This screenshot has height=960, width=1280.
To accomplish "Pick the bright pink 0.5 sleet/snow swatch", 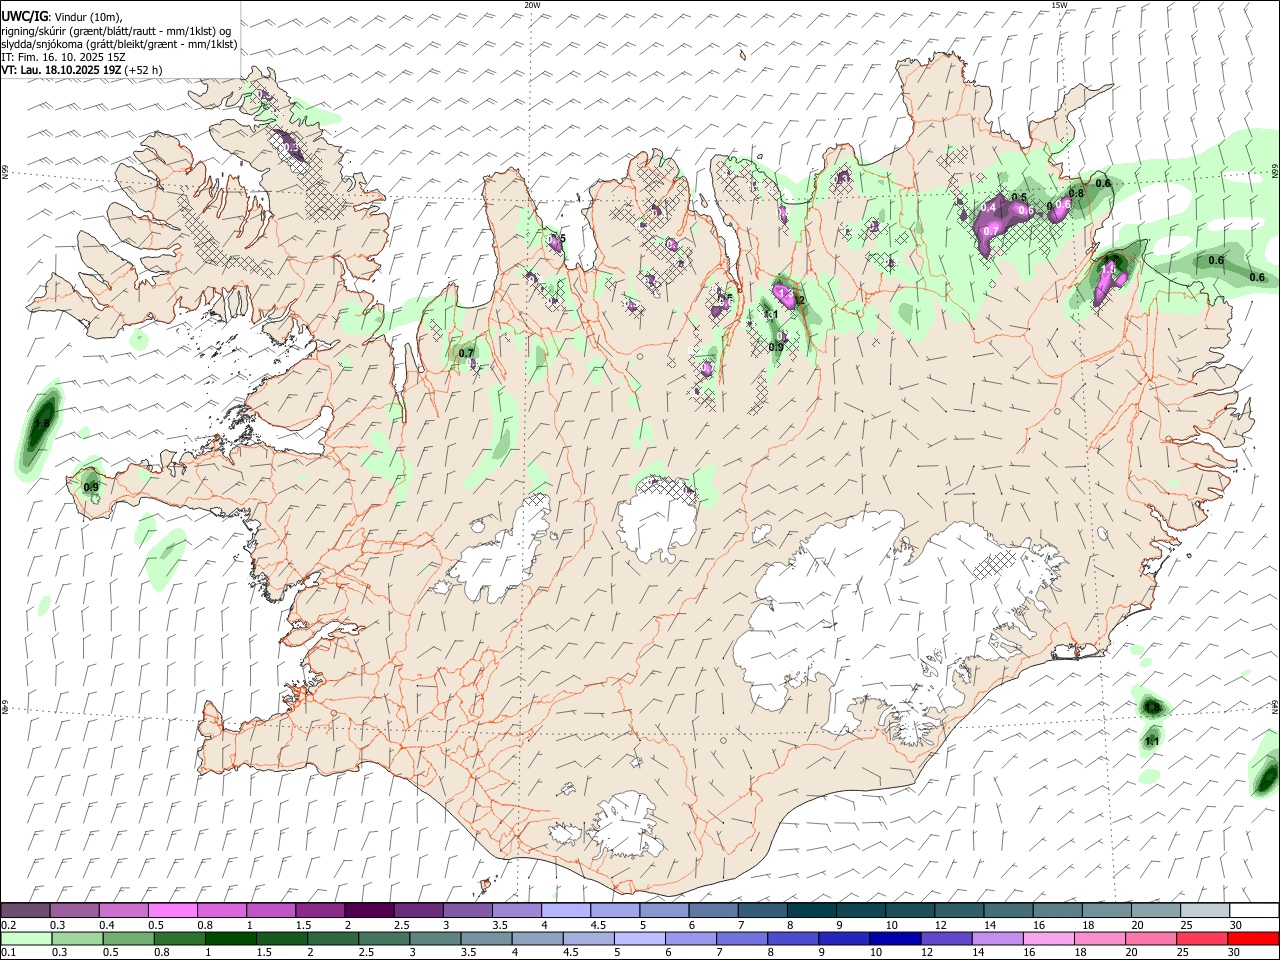I will coord(173,910).
